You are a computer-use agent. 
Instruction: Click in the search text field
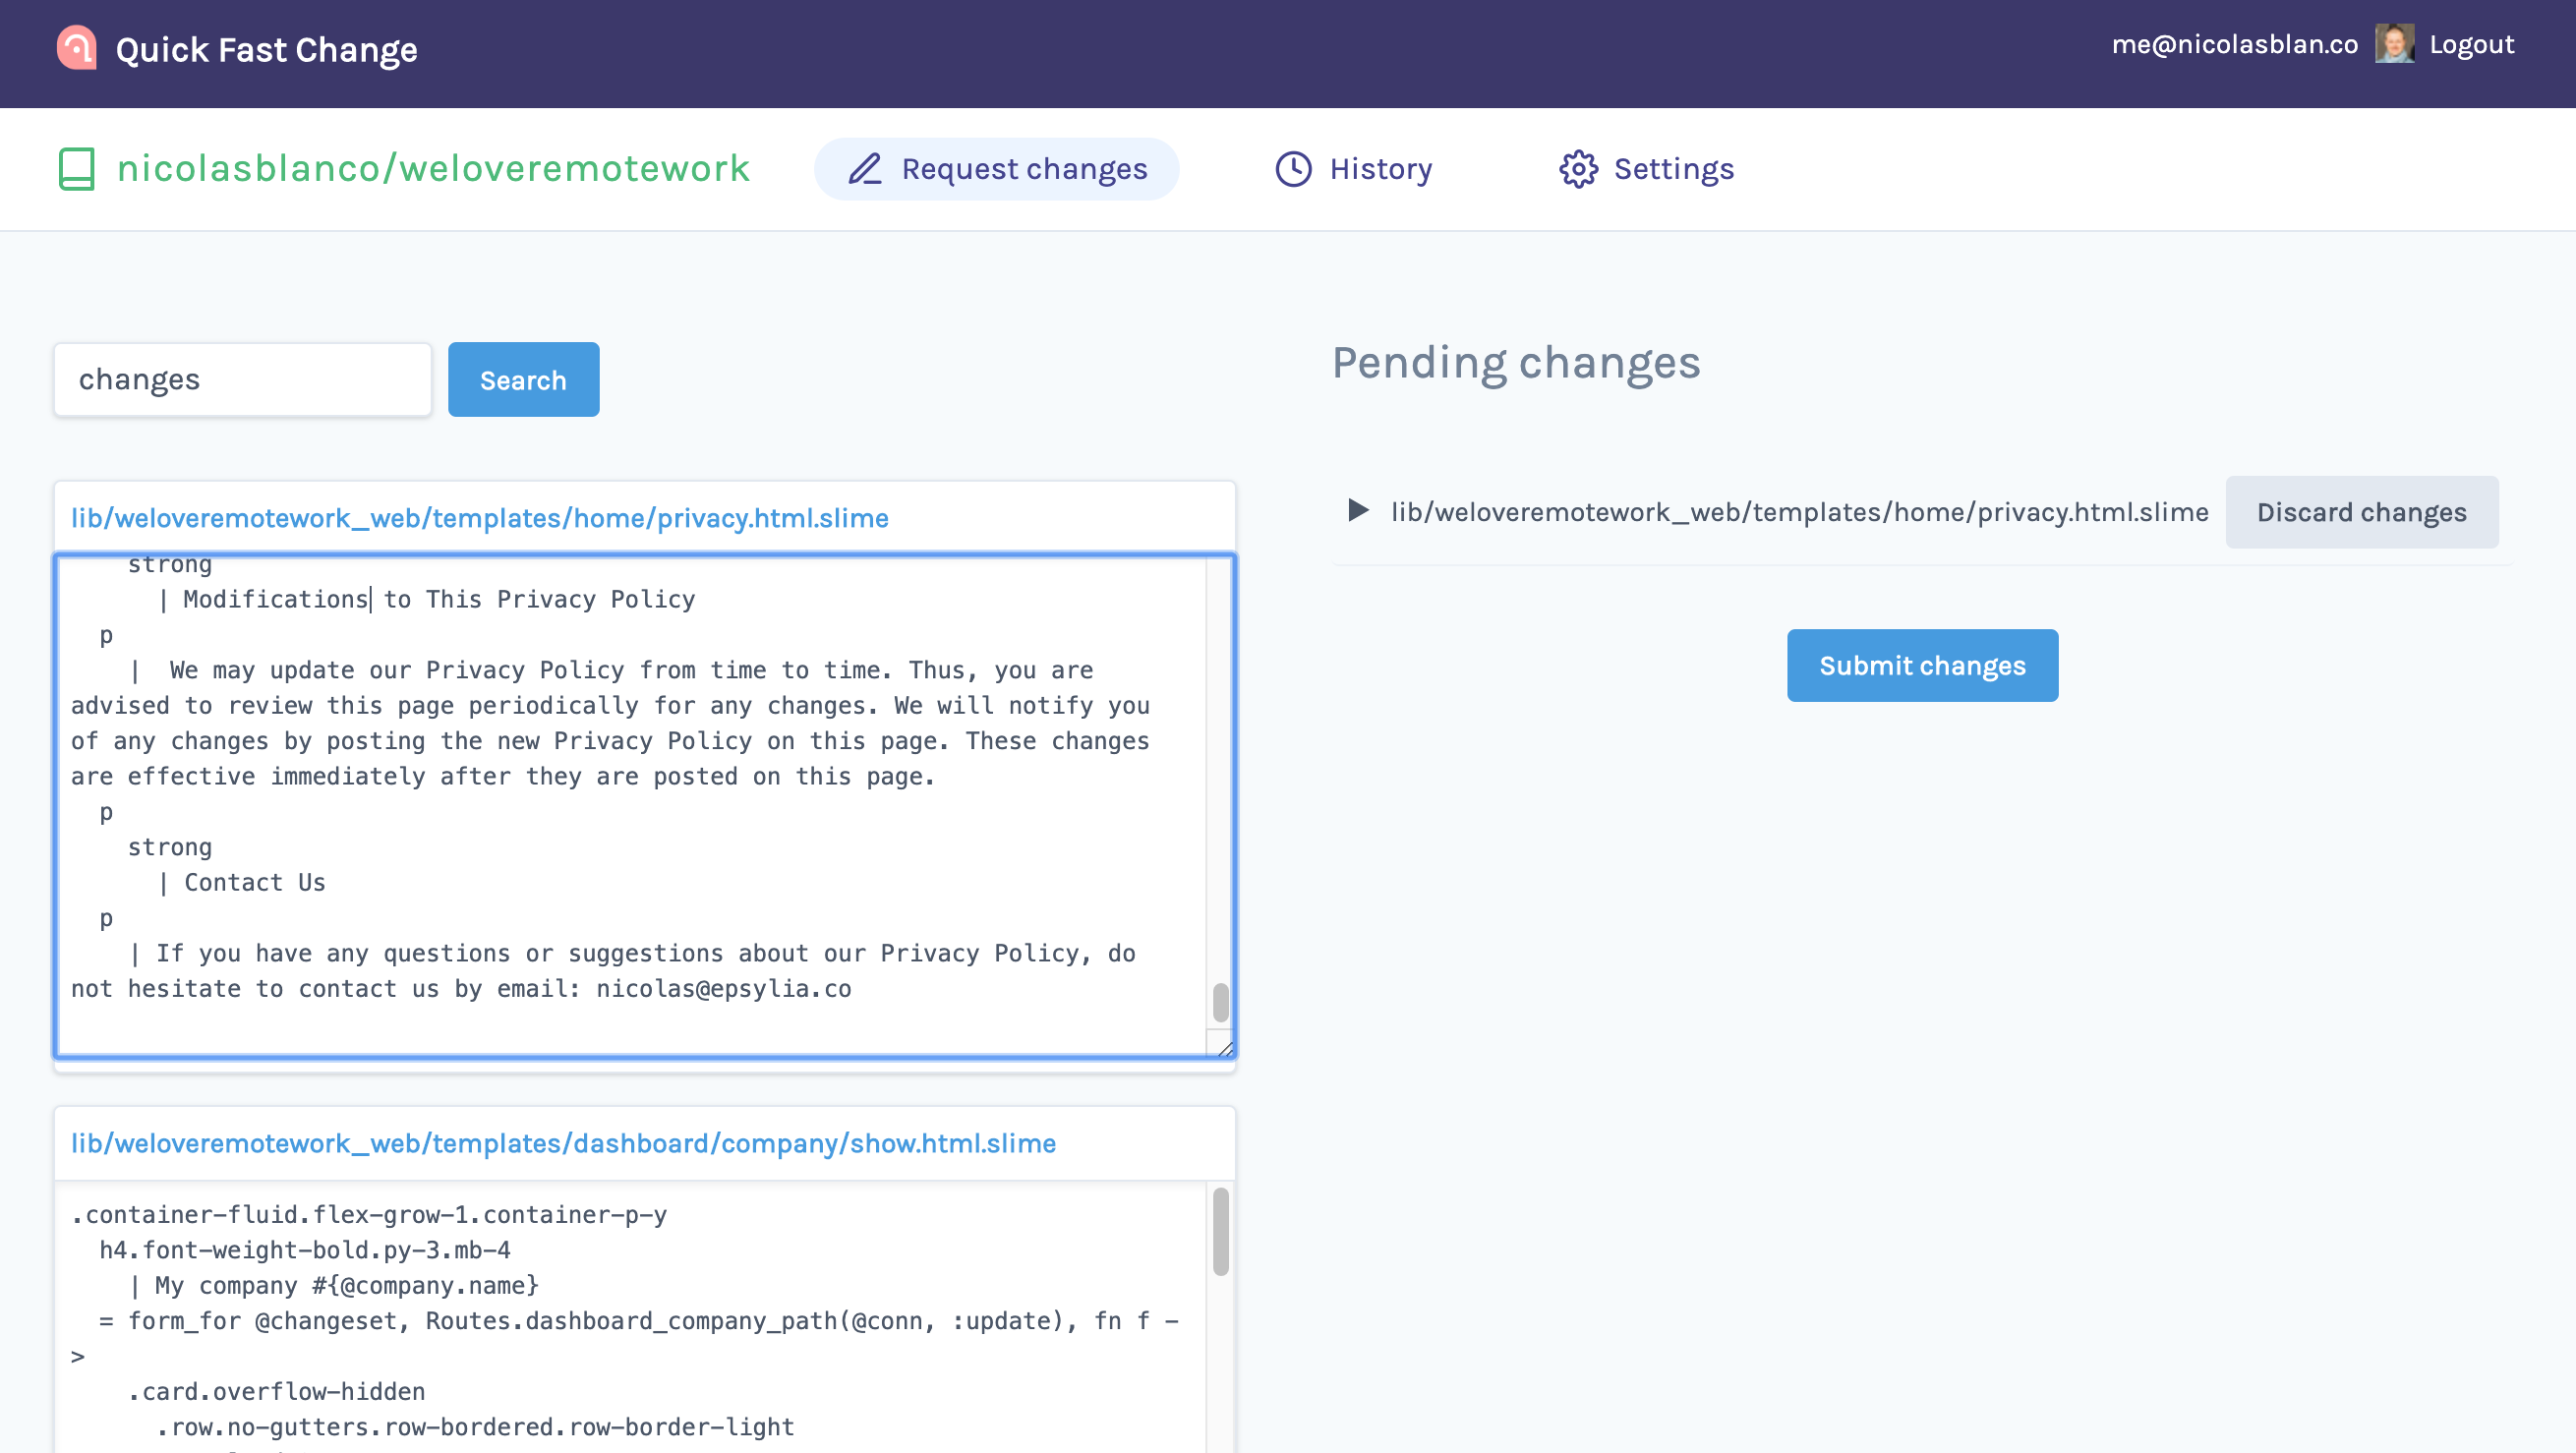pyautogui.click(x=242, y=380)
